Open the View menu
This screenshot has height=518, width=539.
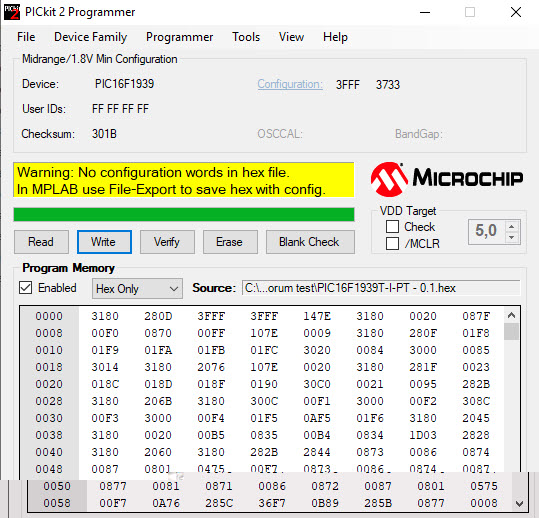click(291, 37)
